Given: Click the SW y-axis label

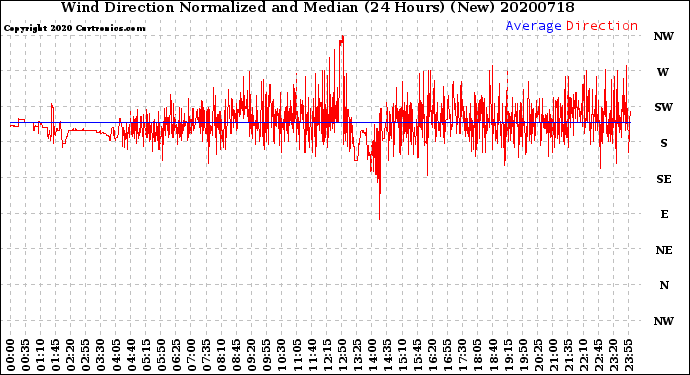Looking at the screenshot, I should pyautogui.click(x=663, y=107).
